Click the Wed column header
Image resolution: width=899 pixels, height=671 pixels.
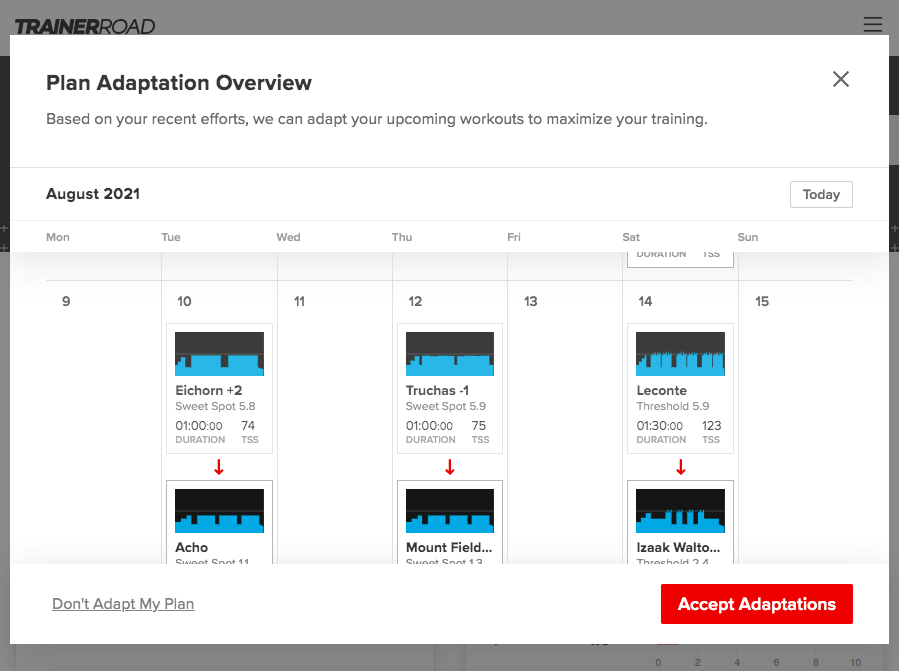click(288, 237)
